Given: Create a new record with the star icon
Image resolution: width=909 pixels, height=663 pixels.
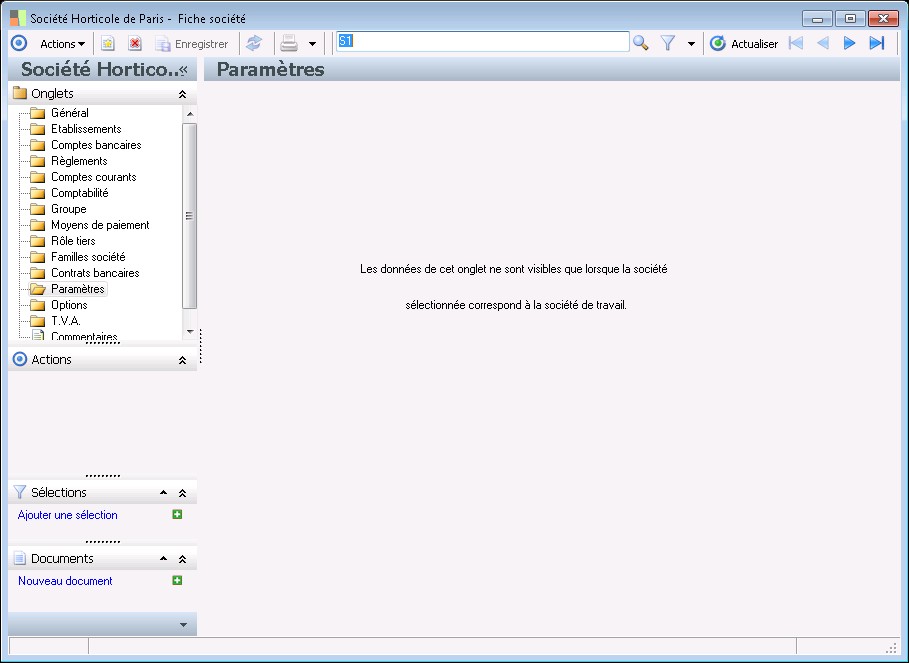Looking at the screenshot, I should (108, 43).
